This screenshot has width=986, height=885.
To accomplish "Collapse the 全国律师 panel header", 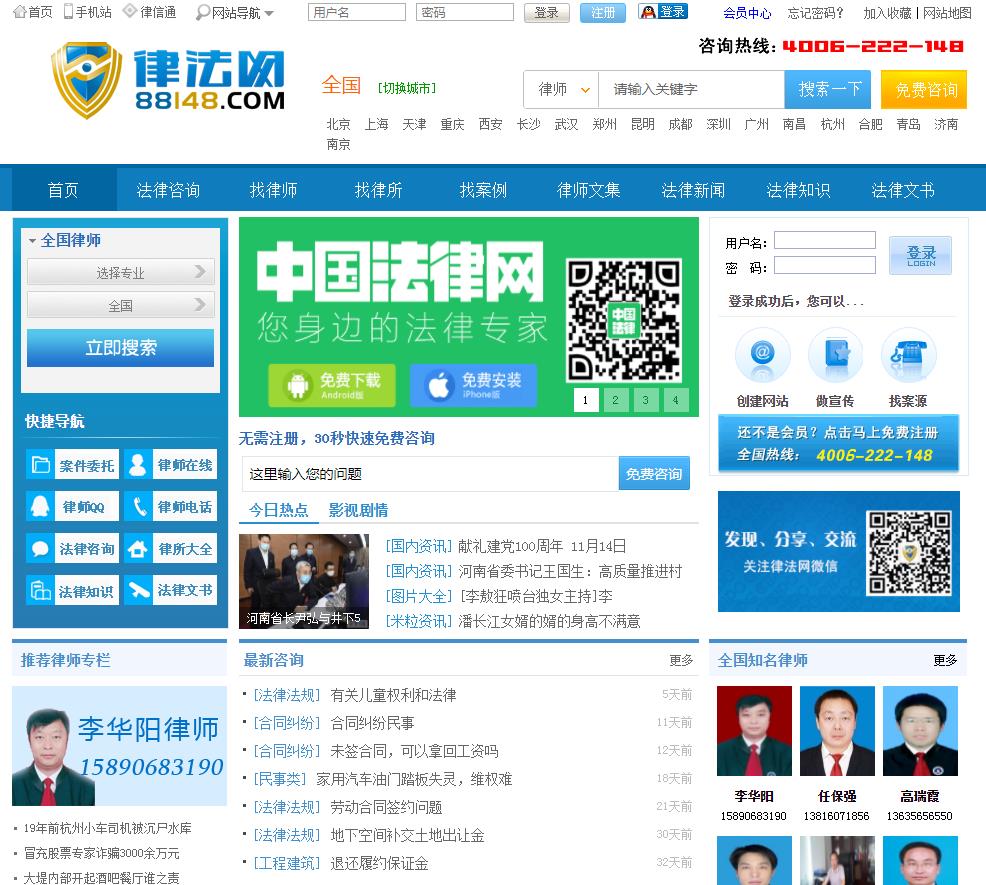I will coord(65,240).
